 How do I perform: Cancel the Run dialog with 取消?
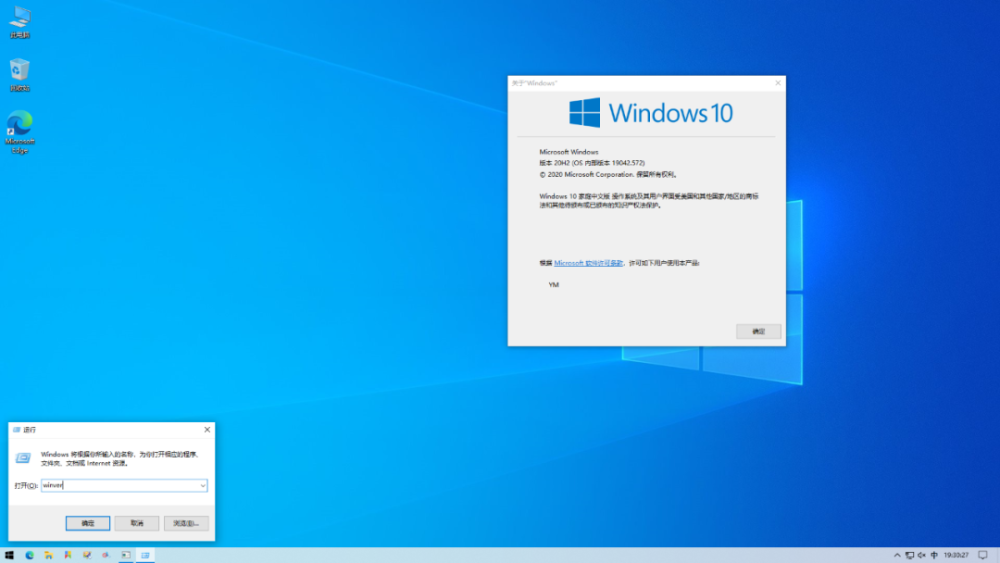point(137,523)
